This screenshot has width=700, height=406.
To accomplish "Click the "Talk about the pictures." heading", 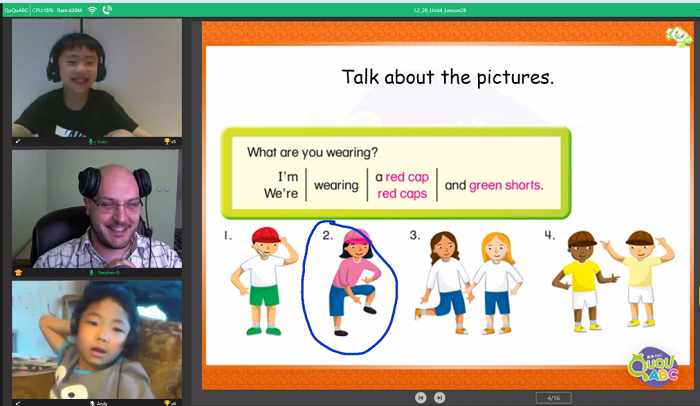I will (x=448, y=77).
